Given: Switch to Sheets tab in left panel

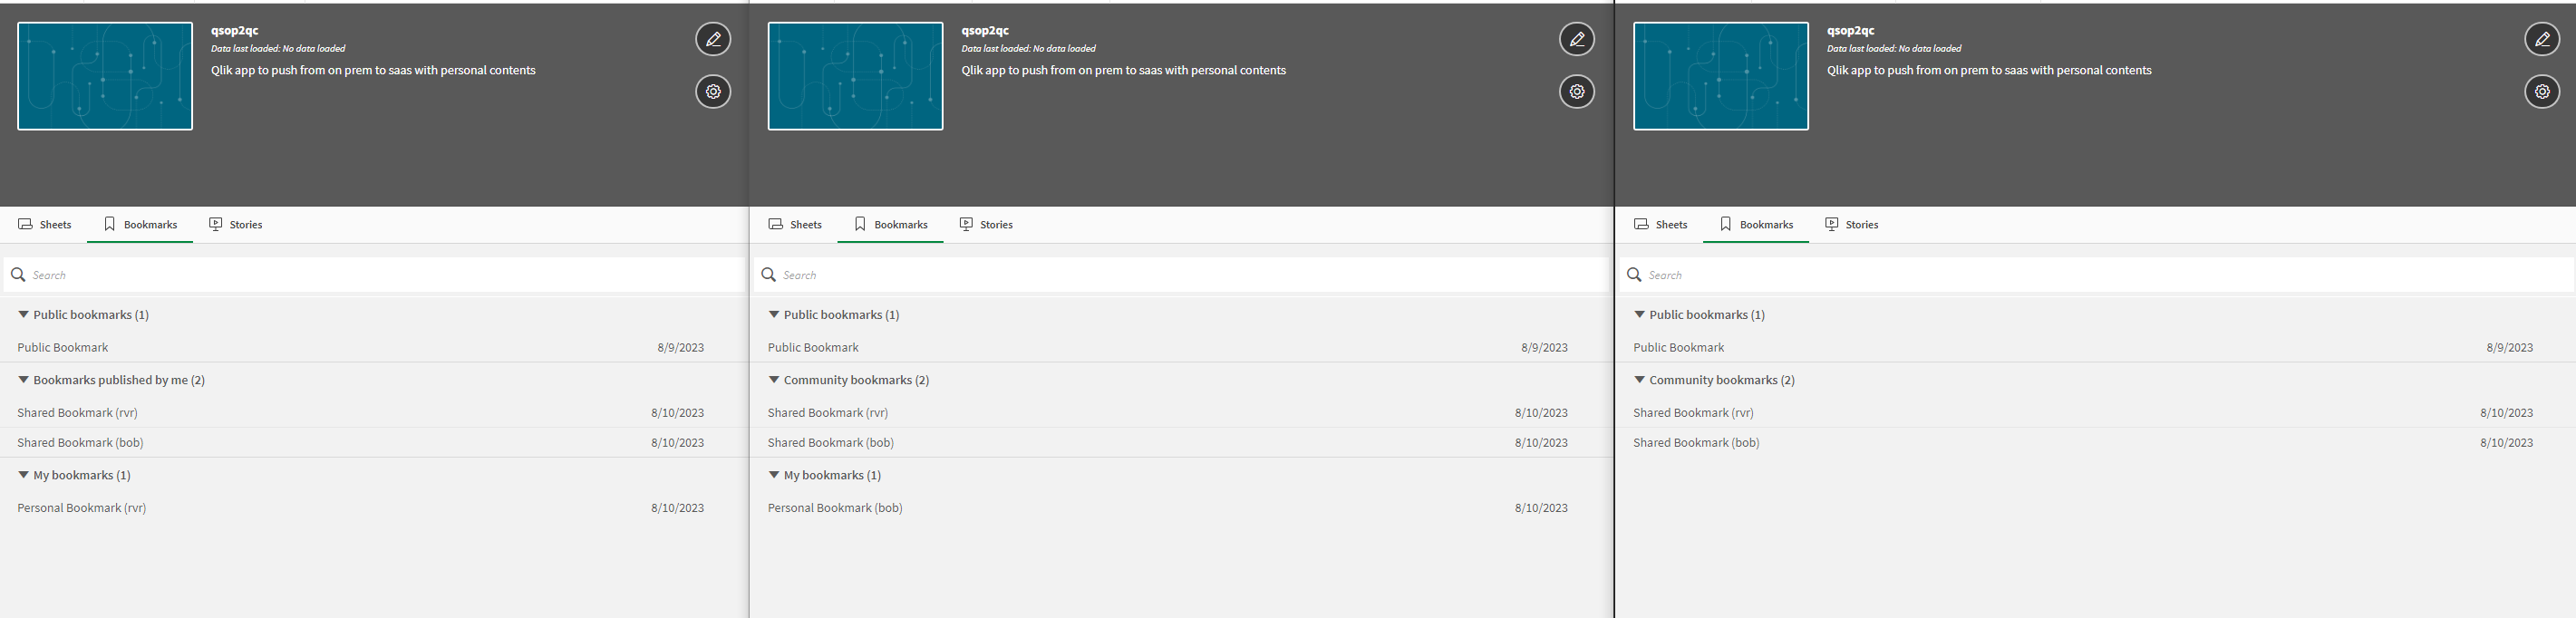Looking at the screenshot, I should pos(45,224).
